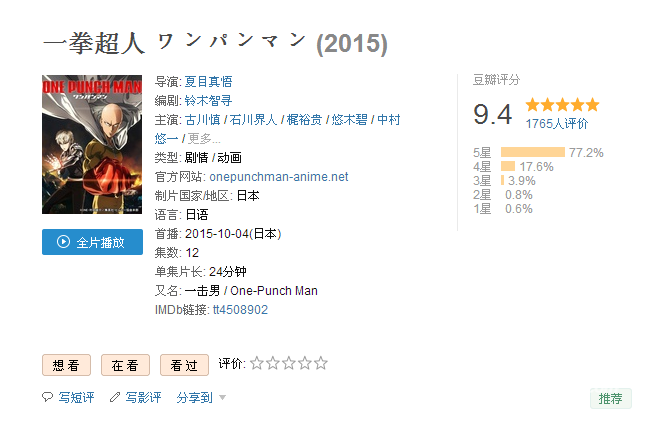Viewport: 667px width, 434px height.
Task: Open official site onepunchman-anime.net
Action: (x=279, y=177)
